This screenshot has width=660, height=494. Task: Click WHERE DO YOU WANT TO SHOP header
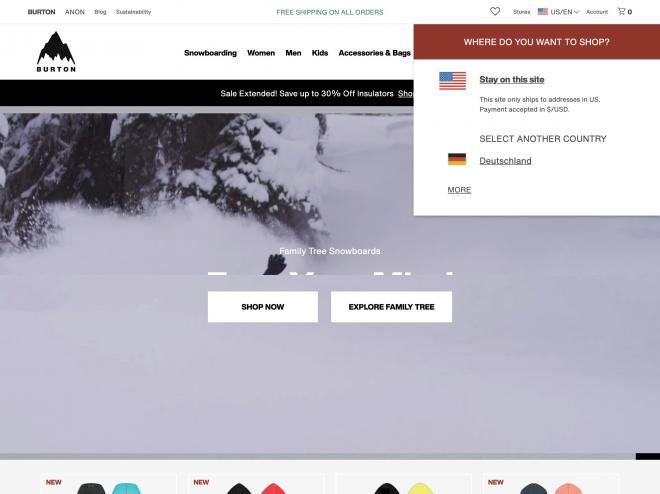tap(537, 42)
